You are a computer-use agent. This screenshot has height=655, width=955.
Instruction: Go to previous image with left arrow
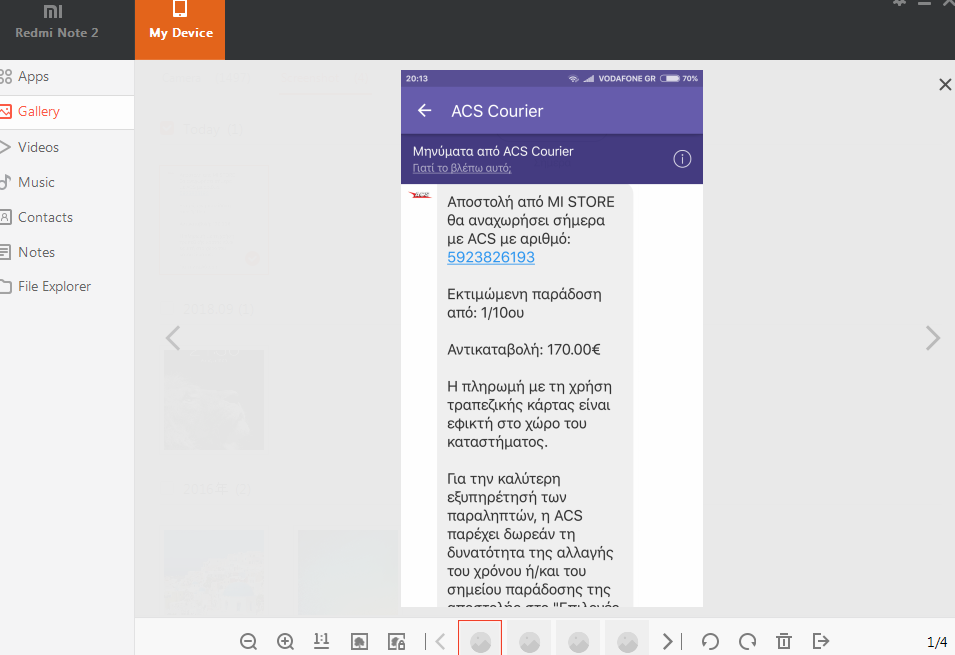[x=173, y=338]
